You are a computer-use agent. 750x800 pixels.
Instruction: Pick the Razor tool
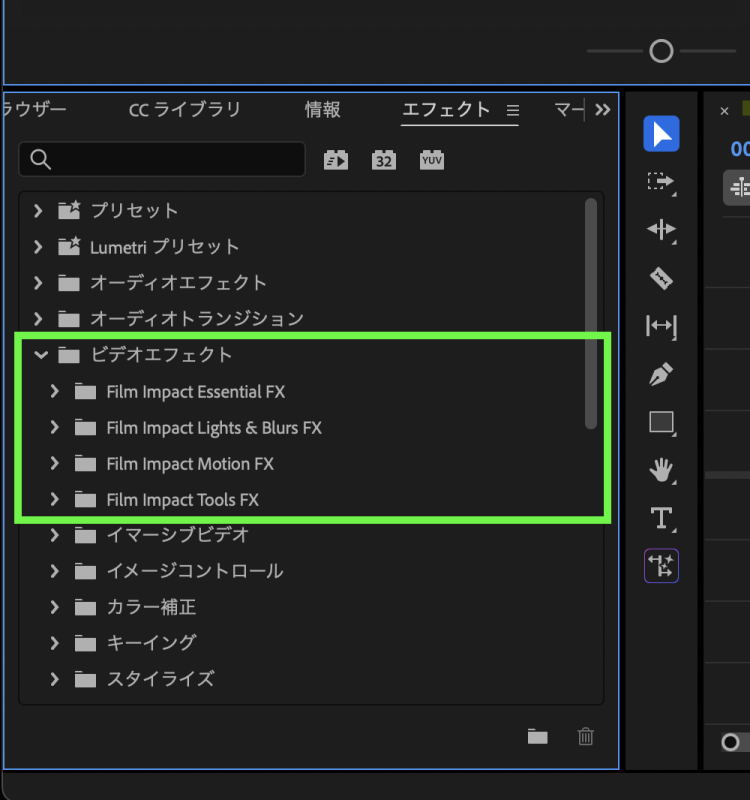click(x=661, y=278)
